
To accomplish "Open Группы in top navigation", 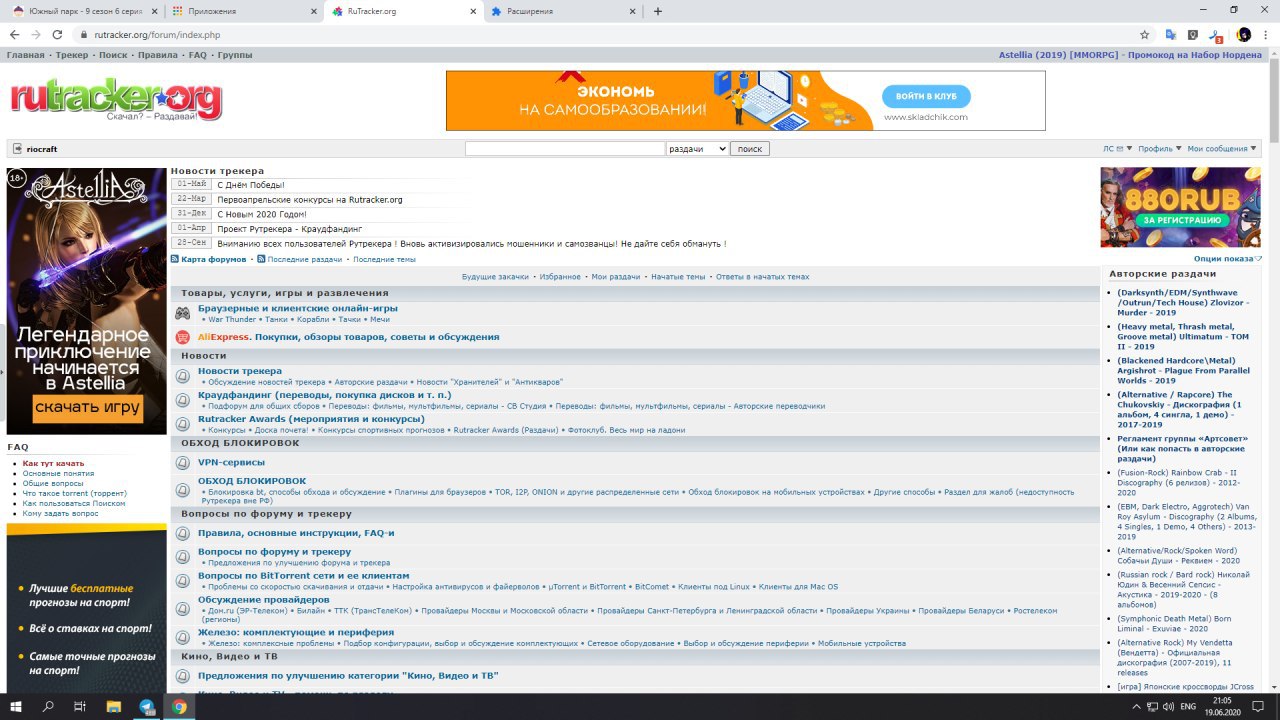I will pyautogui.click(x=235, y=55).
